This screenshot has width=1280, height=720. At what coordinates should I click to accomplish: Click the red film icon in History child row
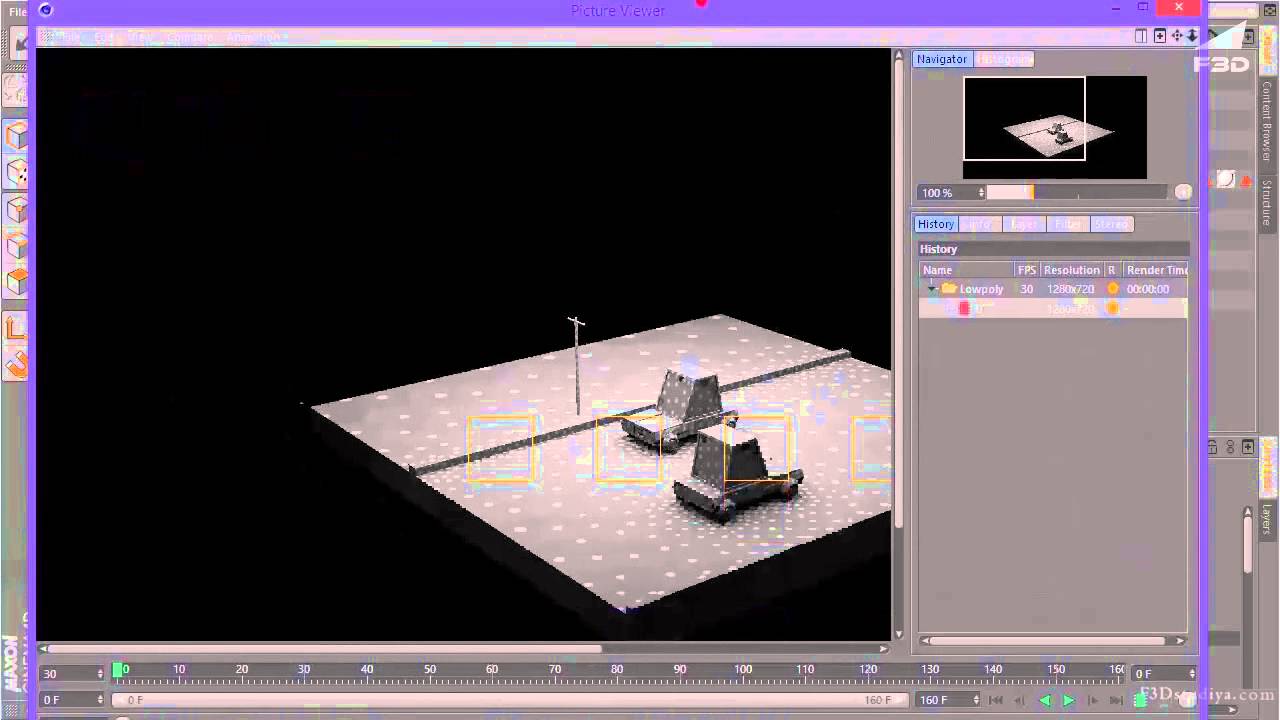pyautogui.click(x=964, y=309)
